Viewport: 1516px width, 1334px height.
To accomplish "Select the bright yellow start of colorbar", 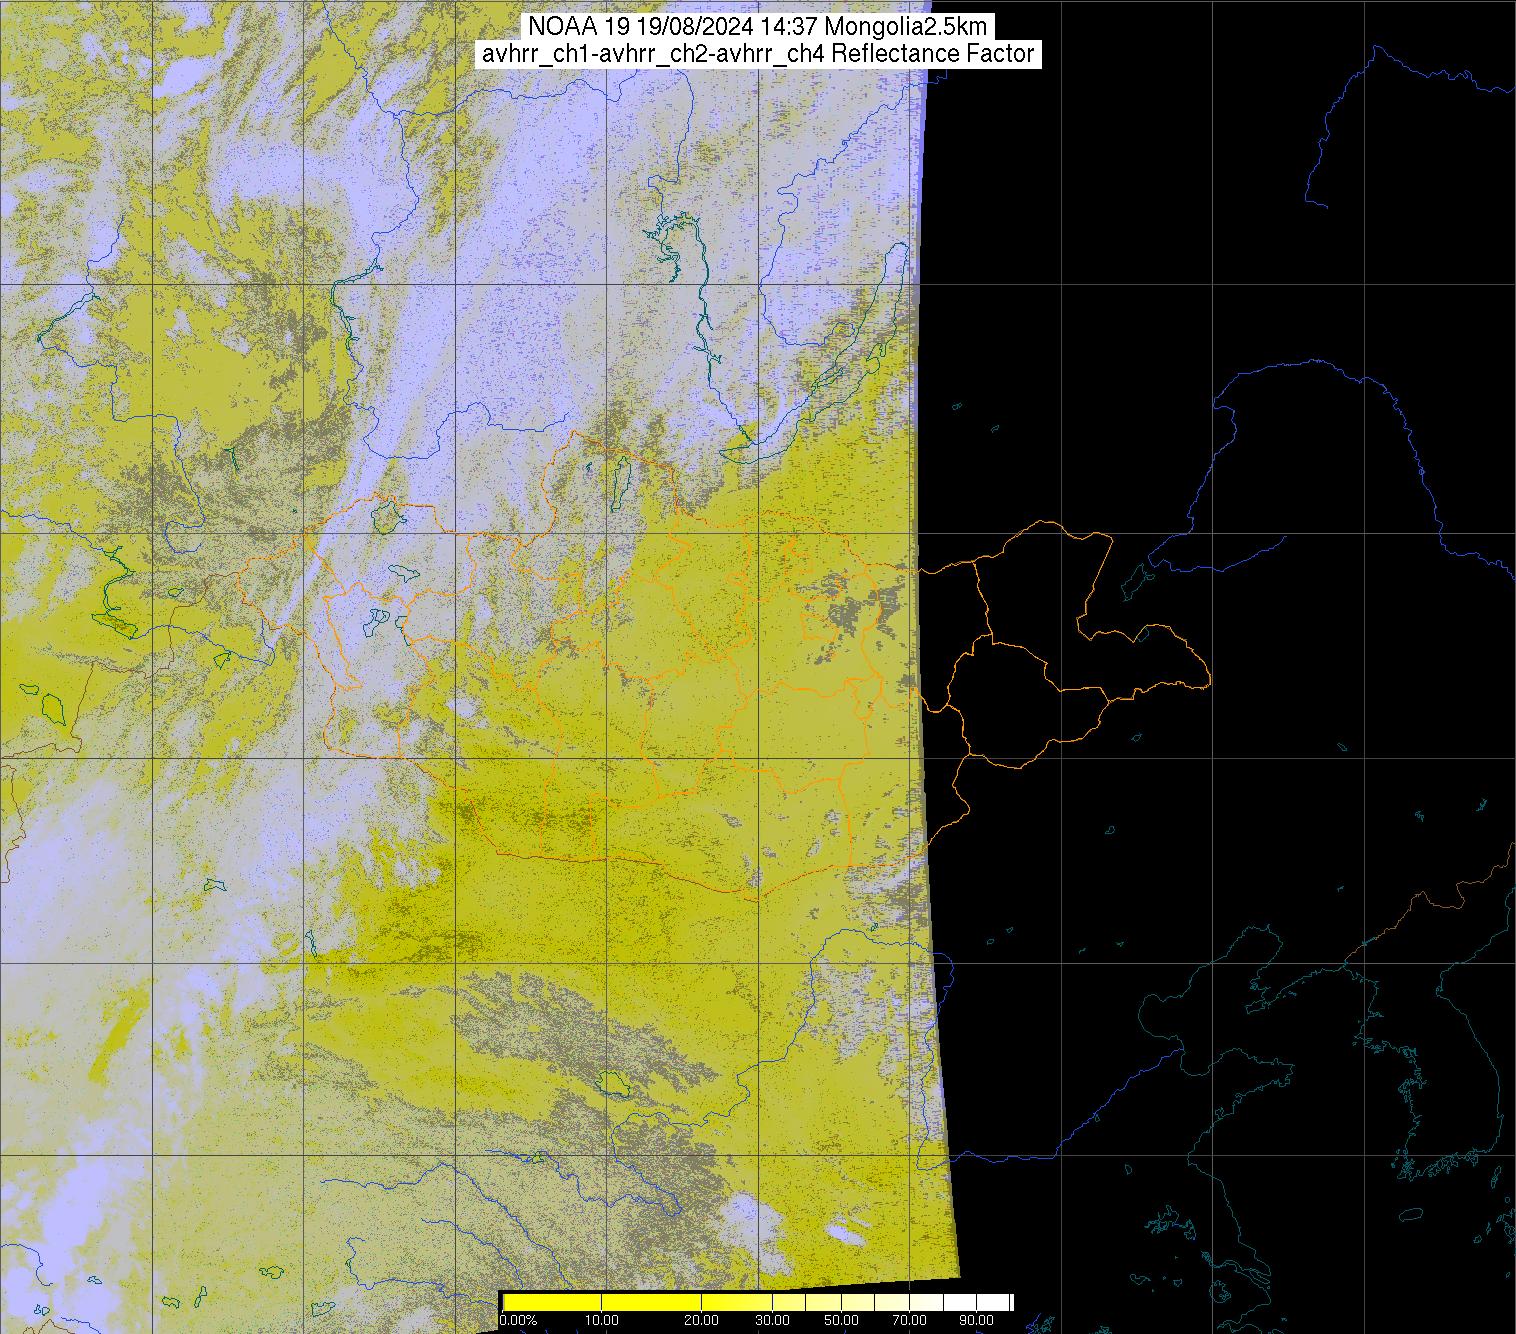I will click(x=508, y=1301).
